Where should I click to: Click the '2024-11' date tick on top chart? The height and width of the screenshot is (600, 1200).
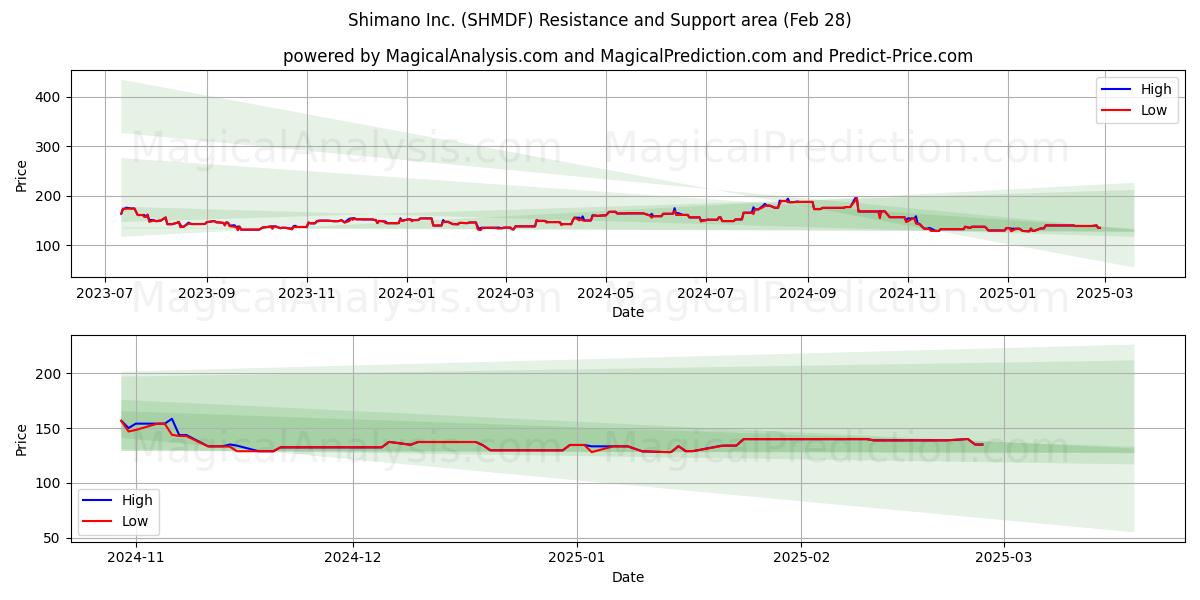point(907,295)
